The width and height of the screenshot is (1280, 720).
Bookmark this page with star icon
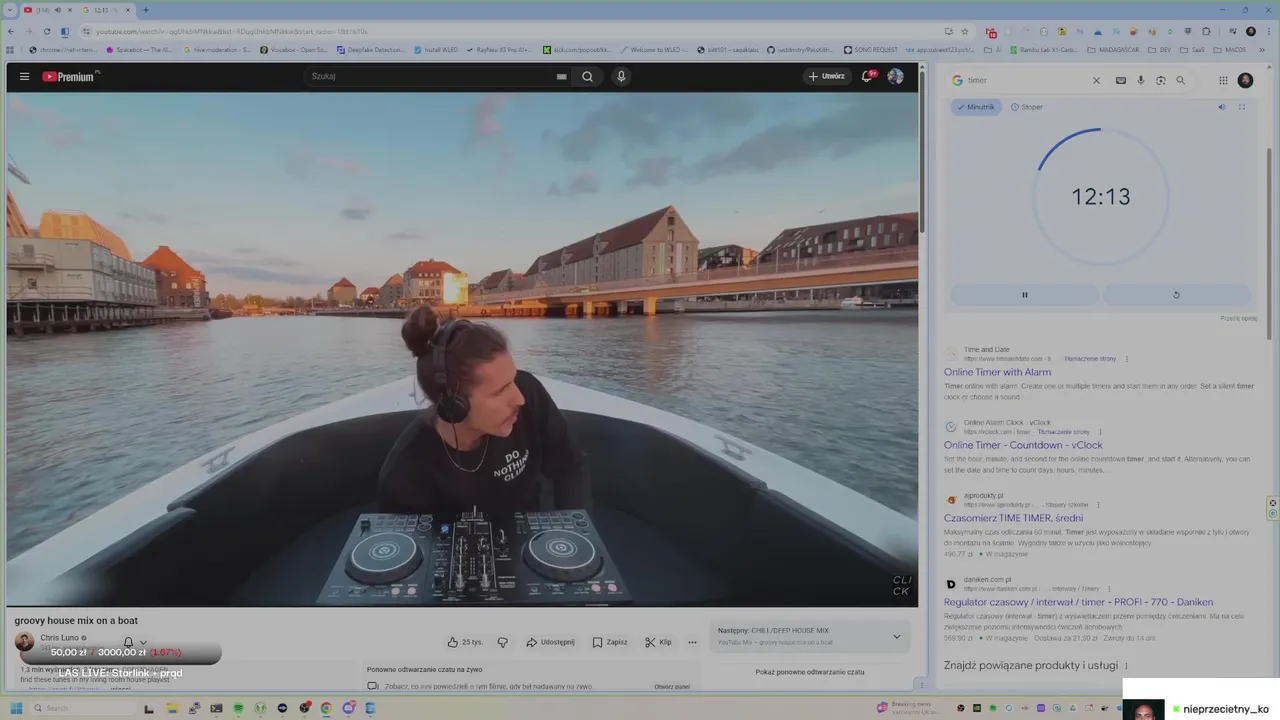point(964,32)
